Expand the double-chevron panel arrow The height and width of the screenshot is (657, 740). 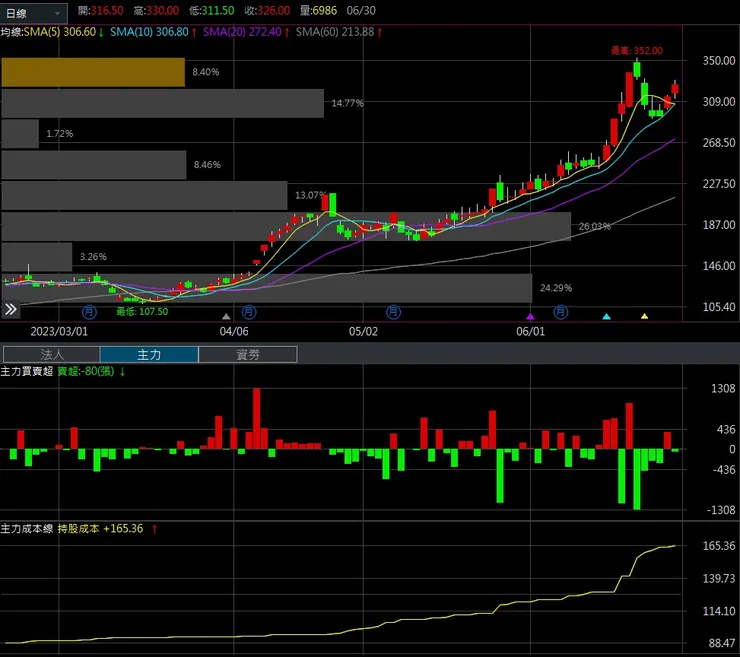point(10,310)
